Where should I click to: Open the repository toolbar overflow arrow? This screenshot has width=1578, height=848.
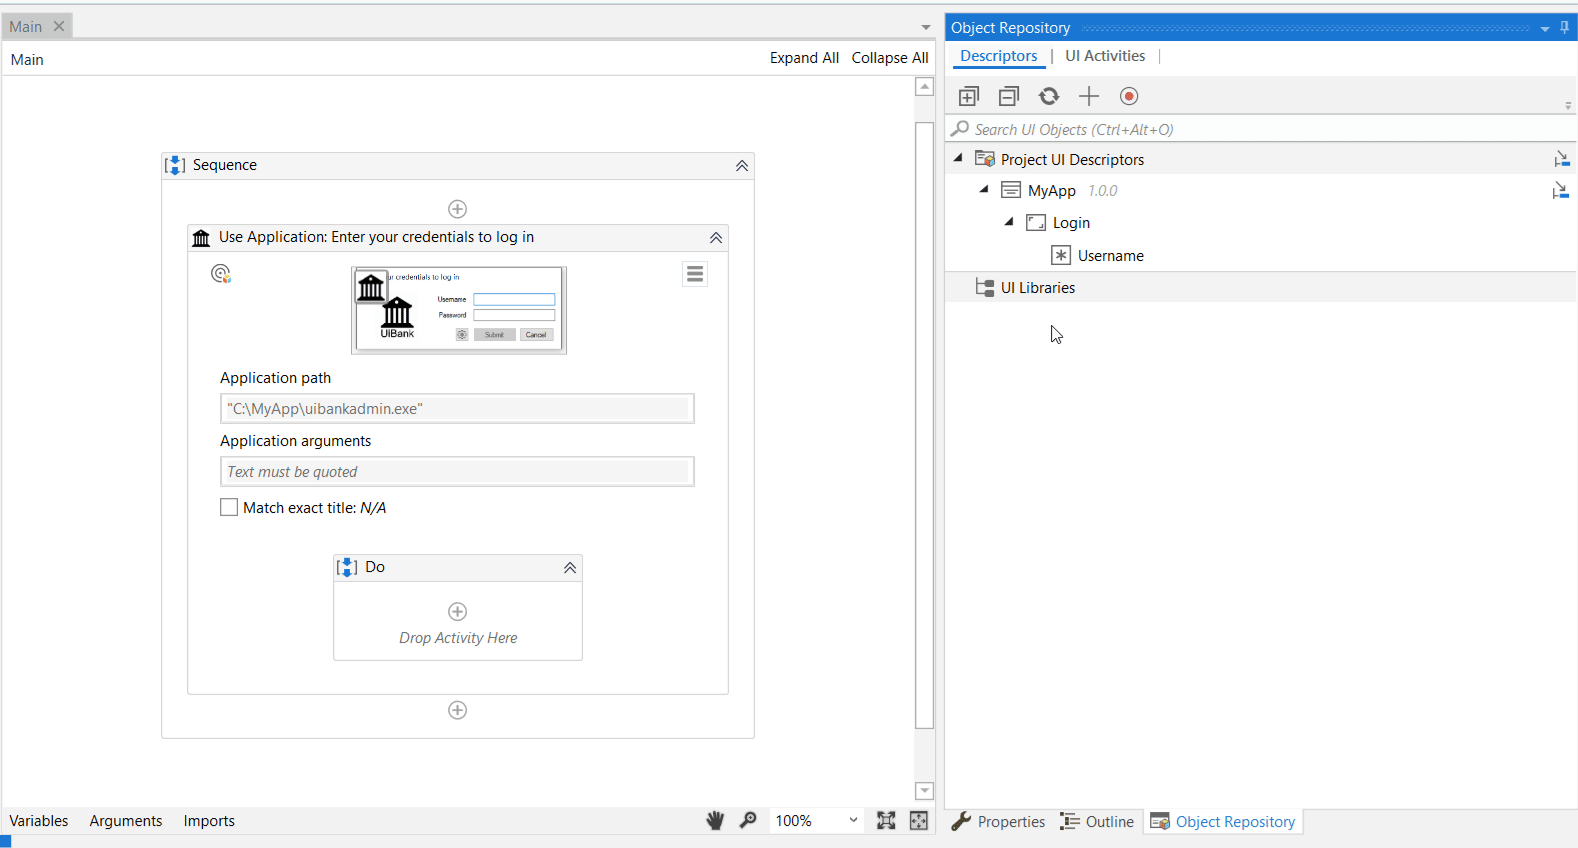[1568, 105]
